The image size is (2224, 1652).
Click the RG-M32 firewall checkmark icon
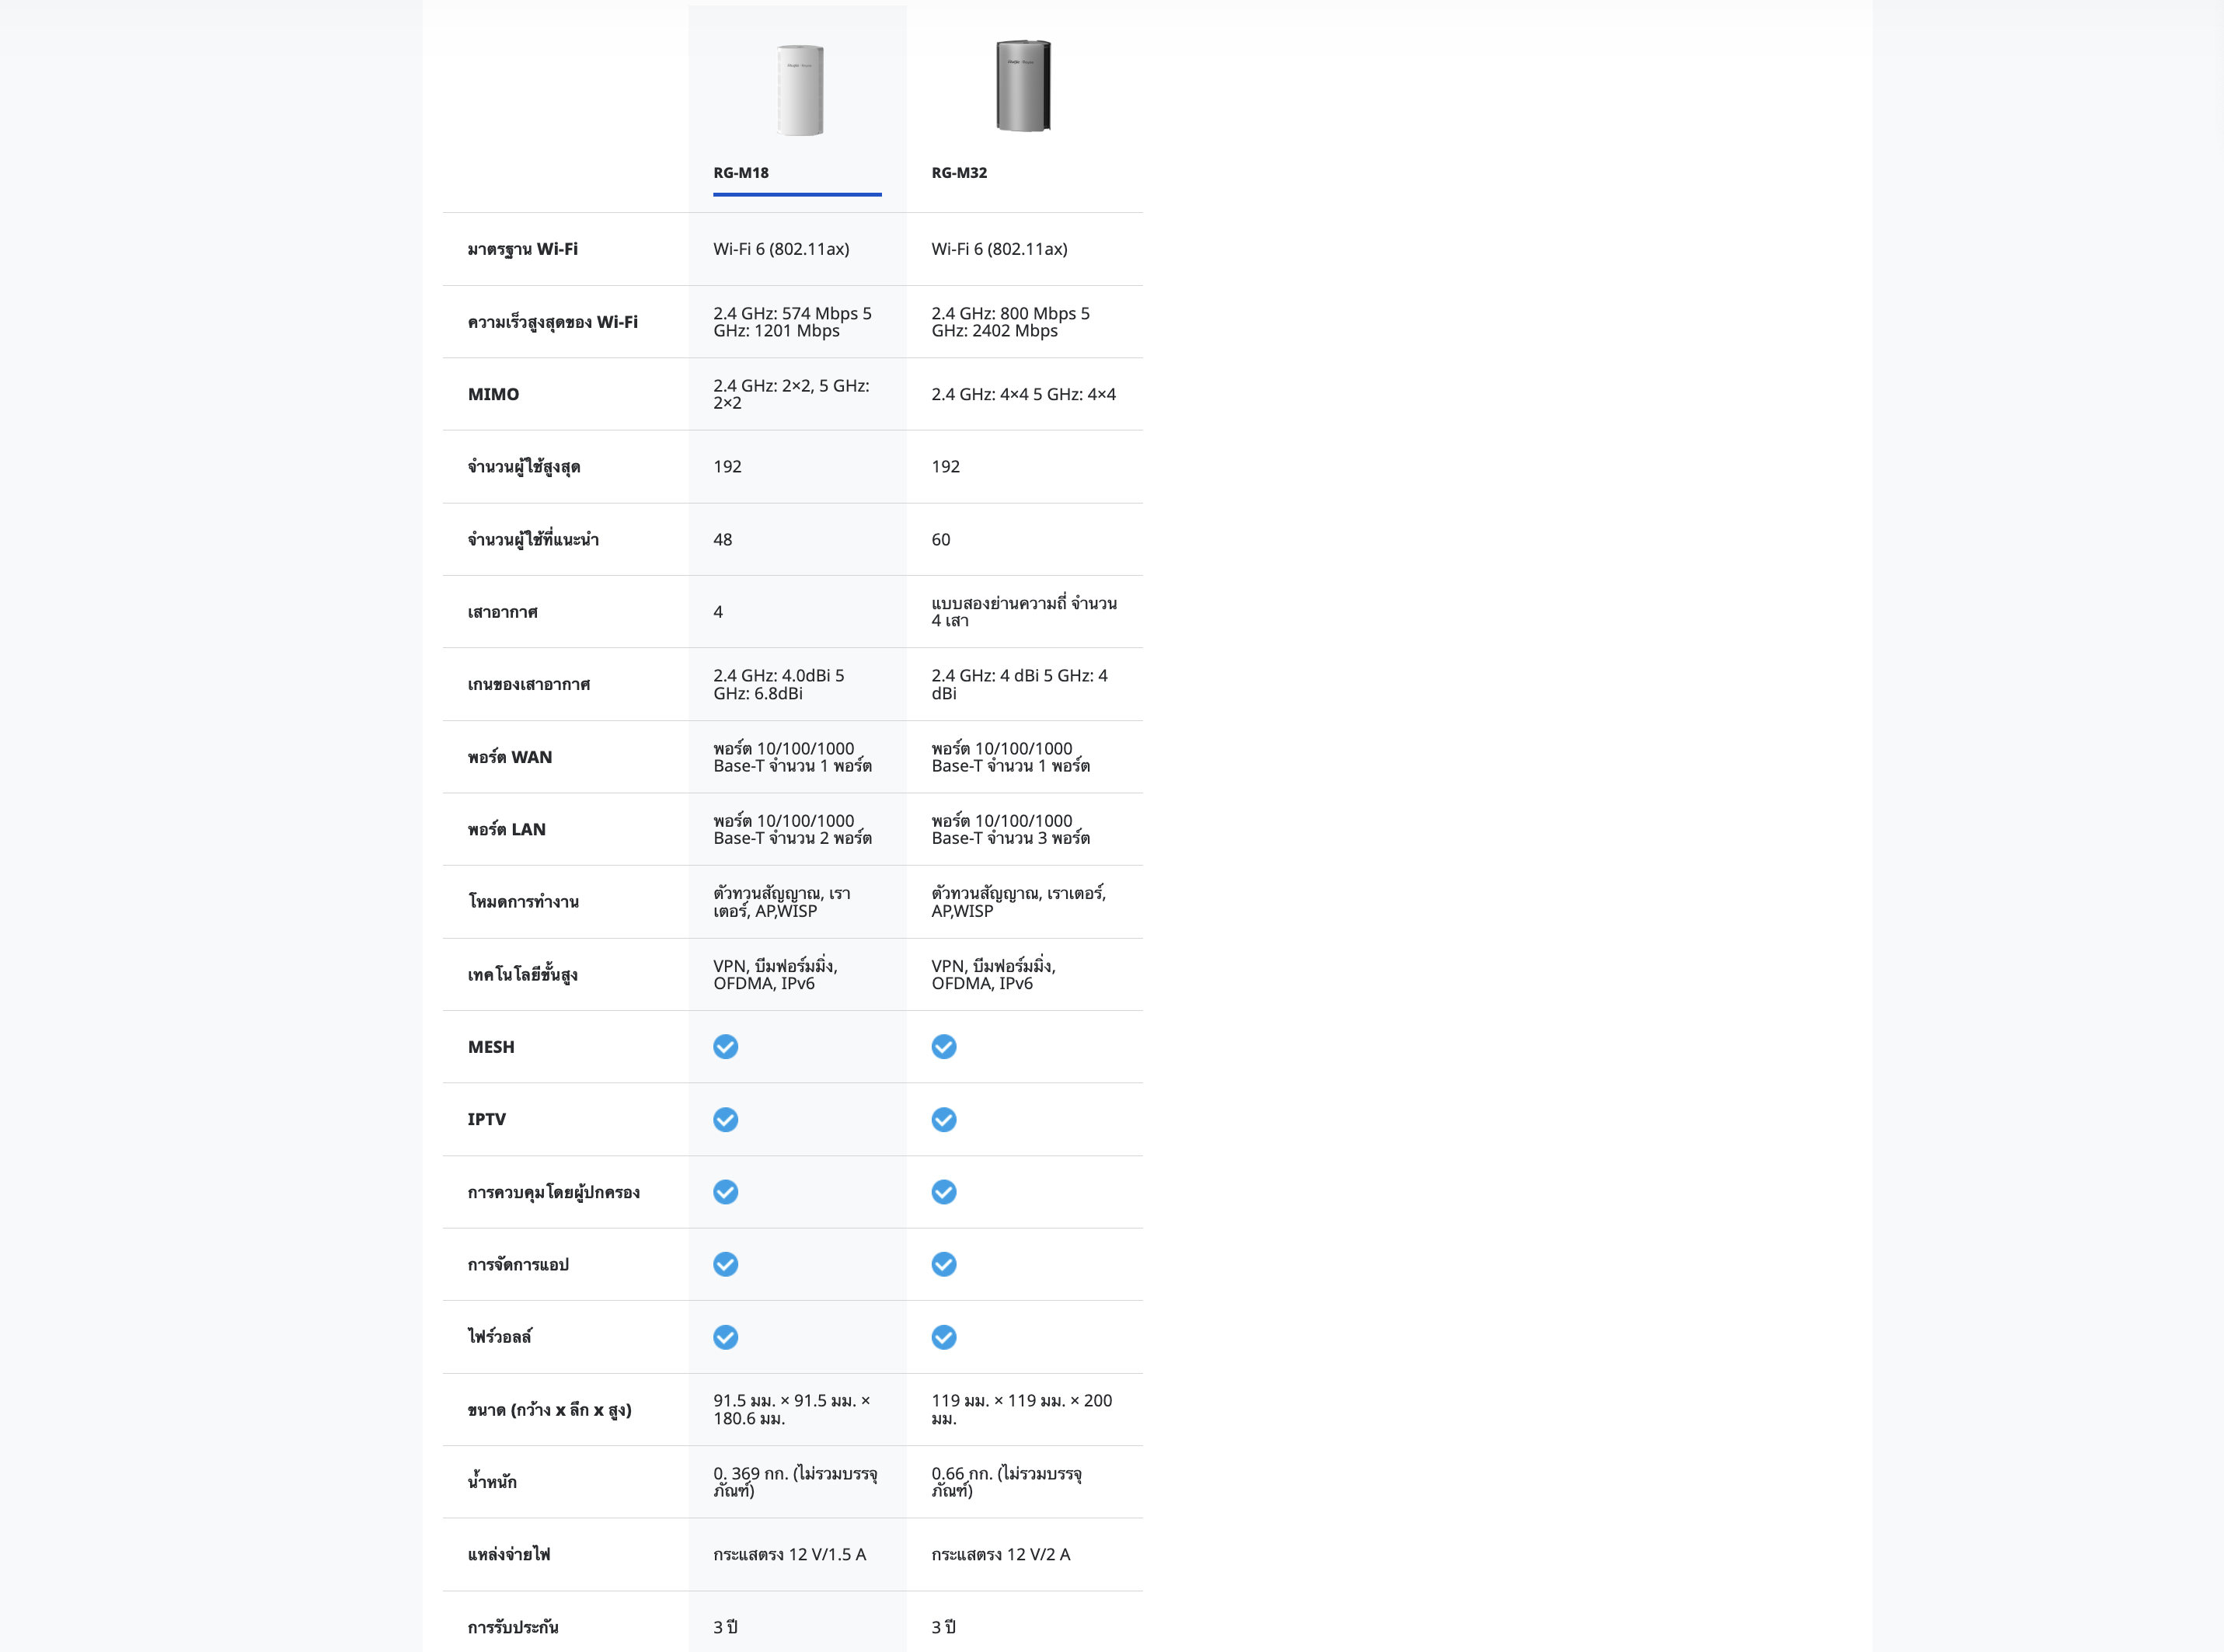(943, 1337)
